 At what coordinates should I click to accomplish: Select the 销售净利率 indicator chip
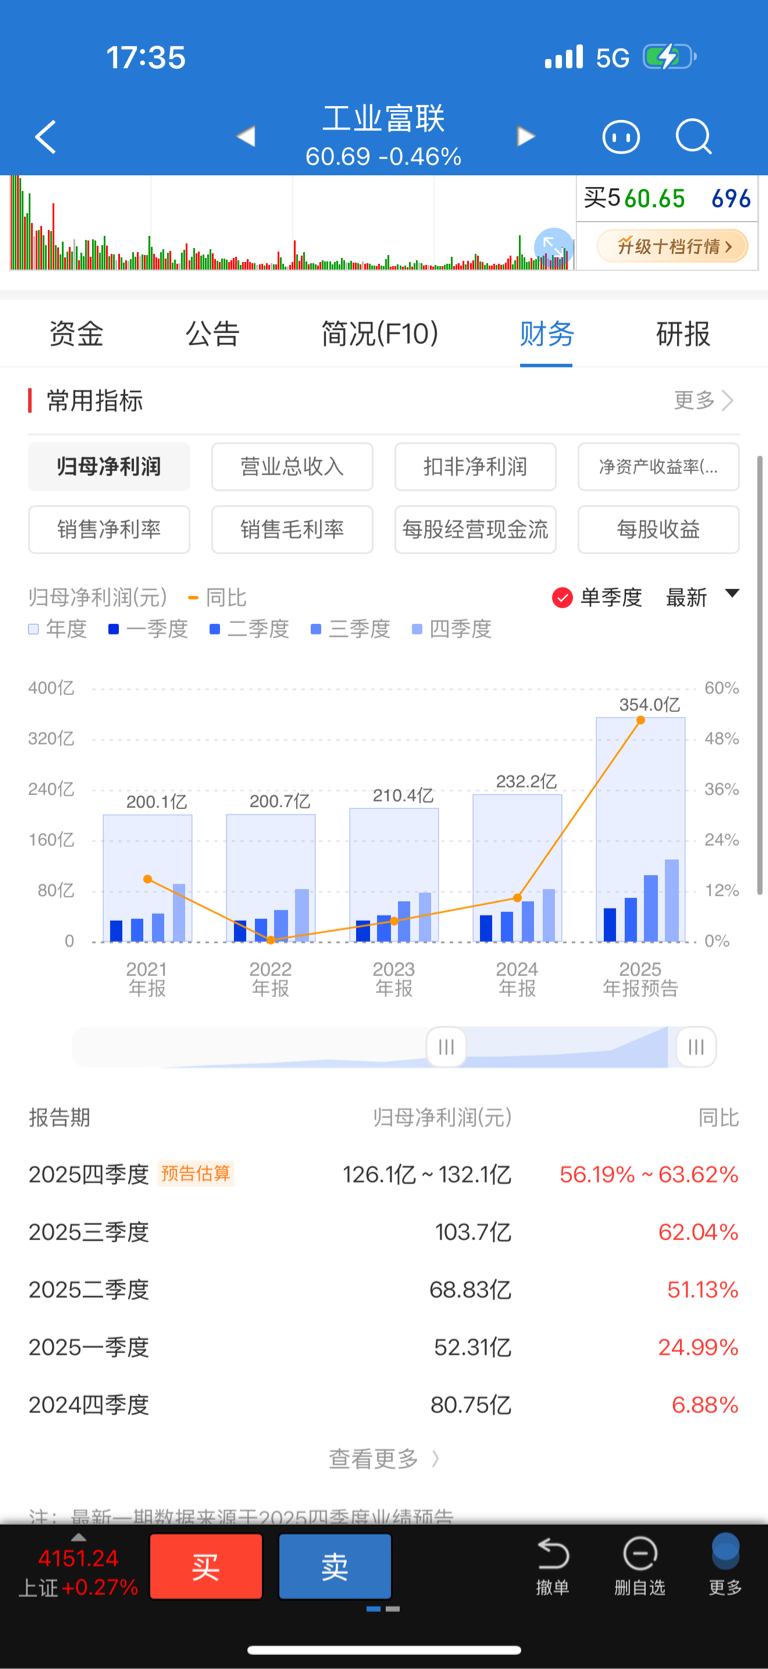[109, 529]
